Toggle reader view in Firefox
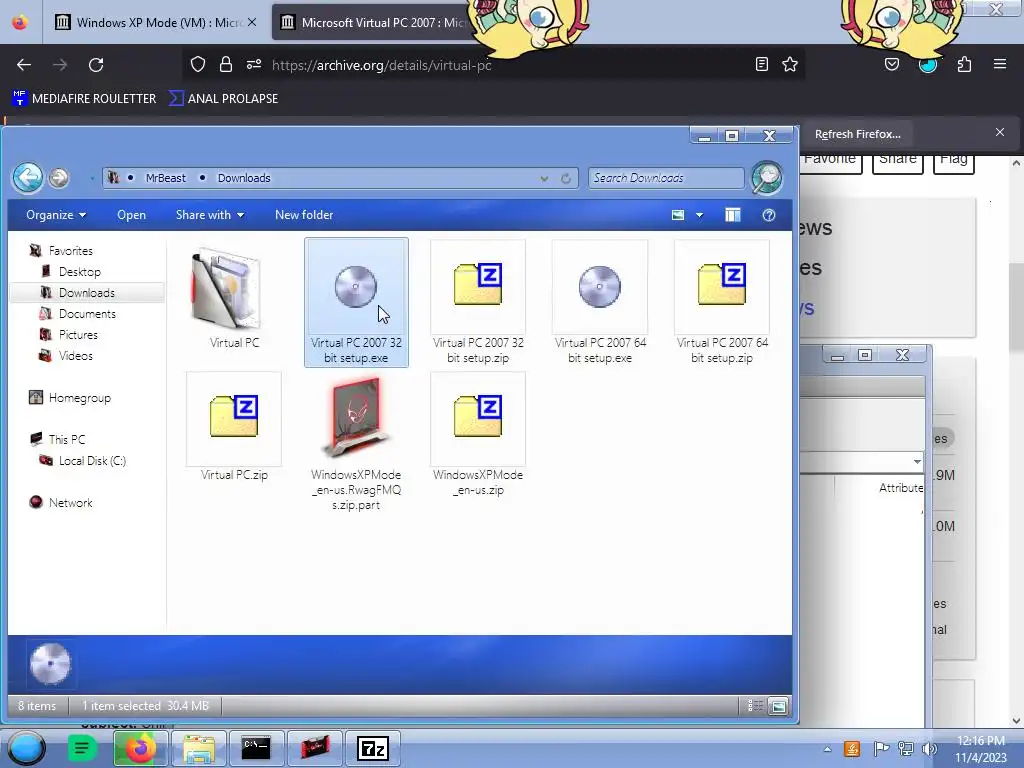 coord(761,64)
